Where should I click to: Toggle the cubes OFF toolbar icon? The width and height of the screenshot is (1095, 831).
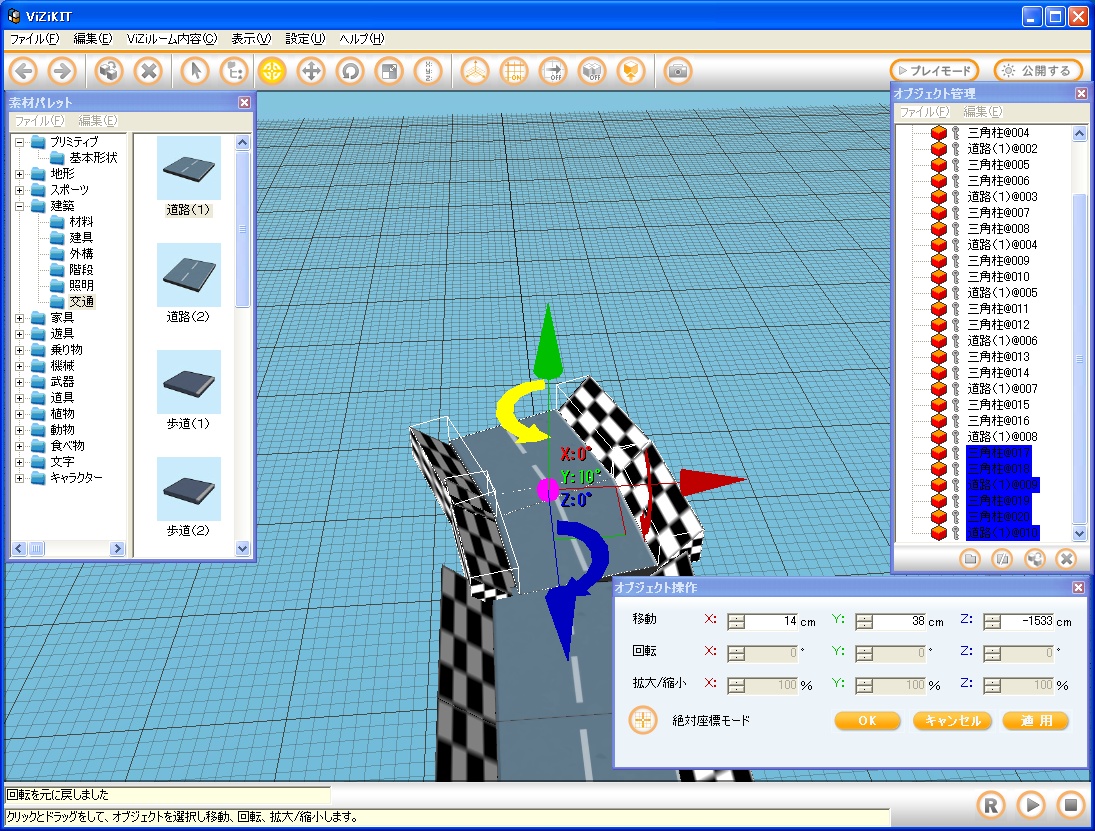coord(591,71)
